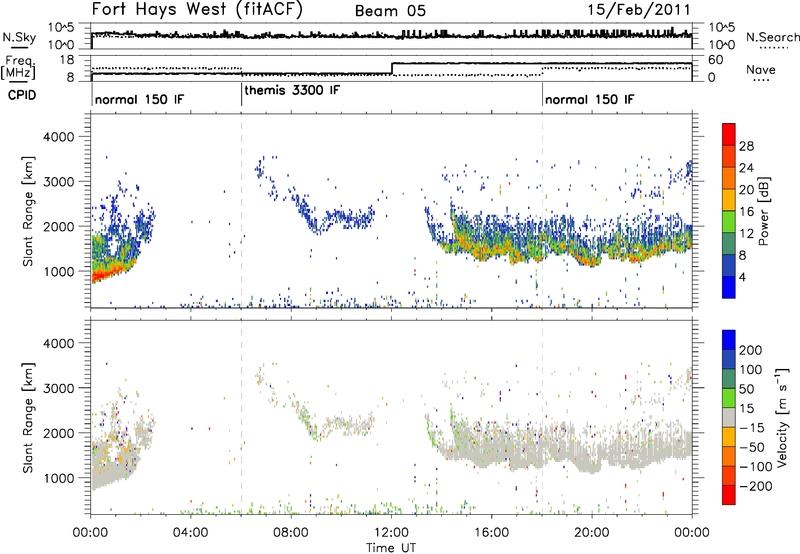
Task: Click the "-100" tick on the Velocity colorbar
Action: point(756,467)
